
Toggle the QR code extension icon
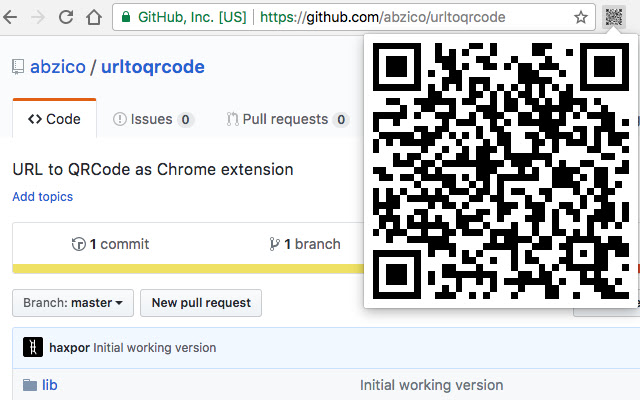[614, 17]
